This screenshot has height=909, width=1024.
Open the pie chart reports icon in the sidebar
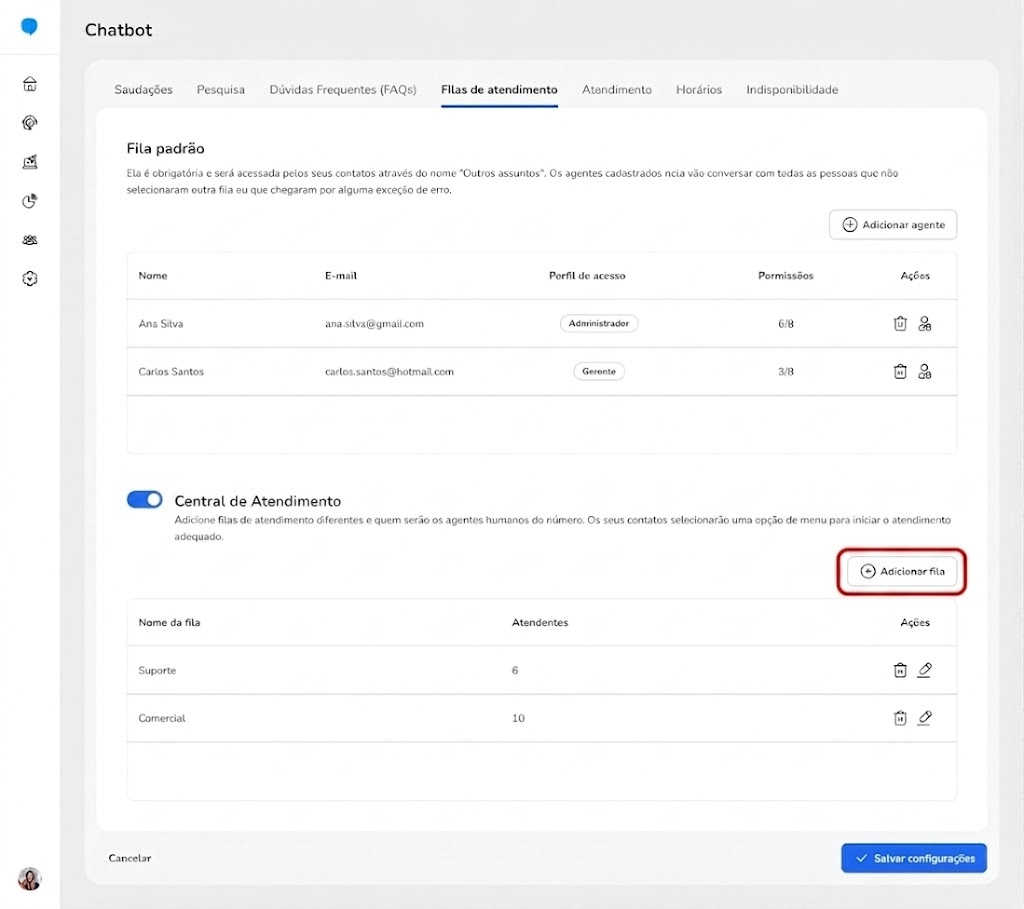coord(29,201)
